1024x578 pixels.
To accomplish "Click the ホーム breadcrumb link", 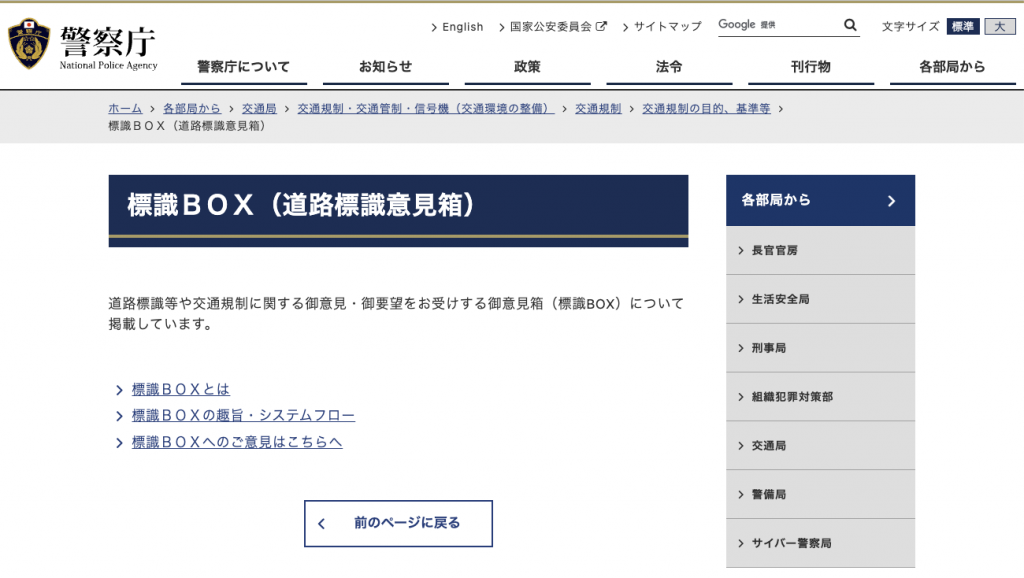I will point(125,108).
